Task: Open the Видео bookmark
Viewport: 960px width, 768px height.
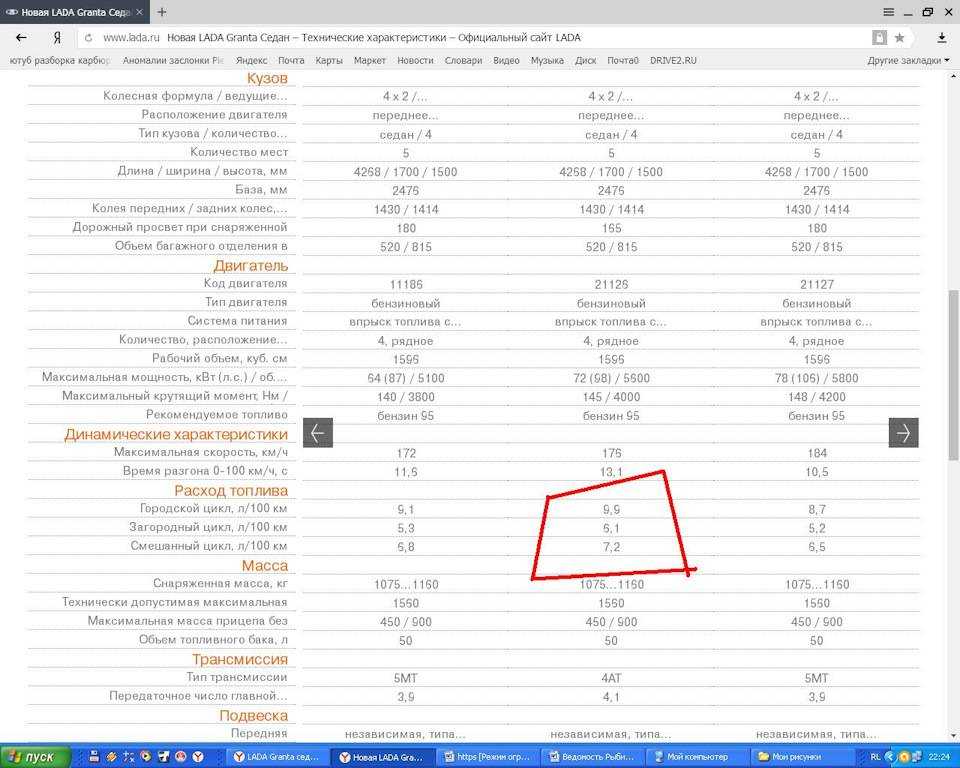Action: pos(506,61)
